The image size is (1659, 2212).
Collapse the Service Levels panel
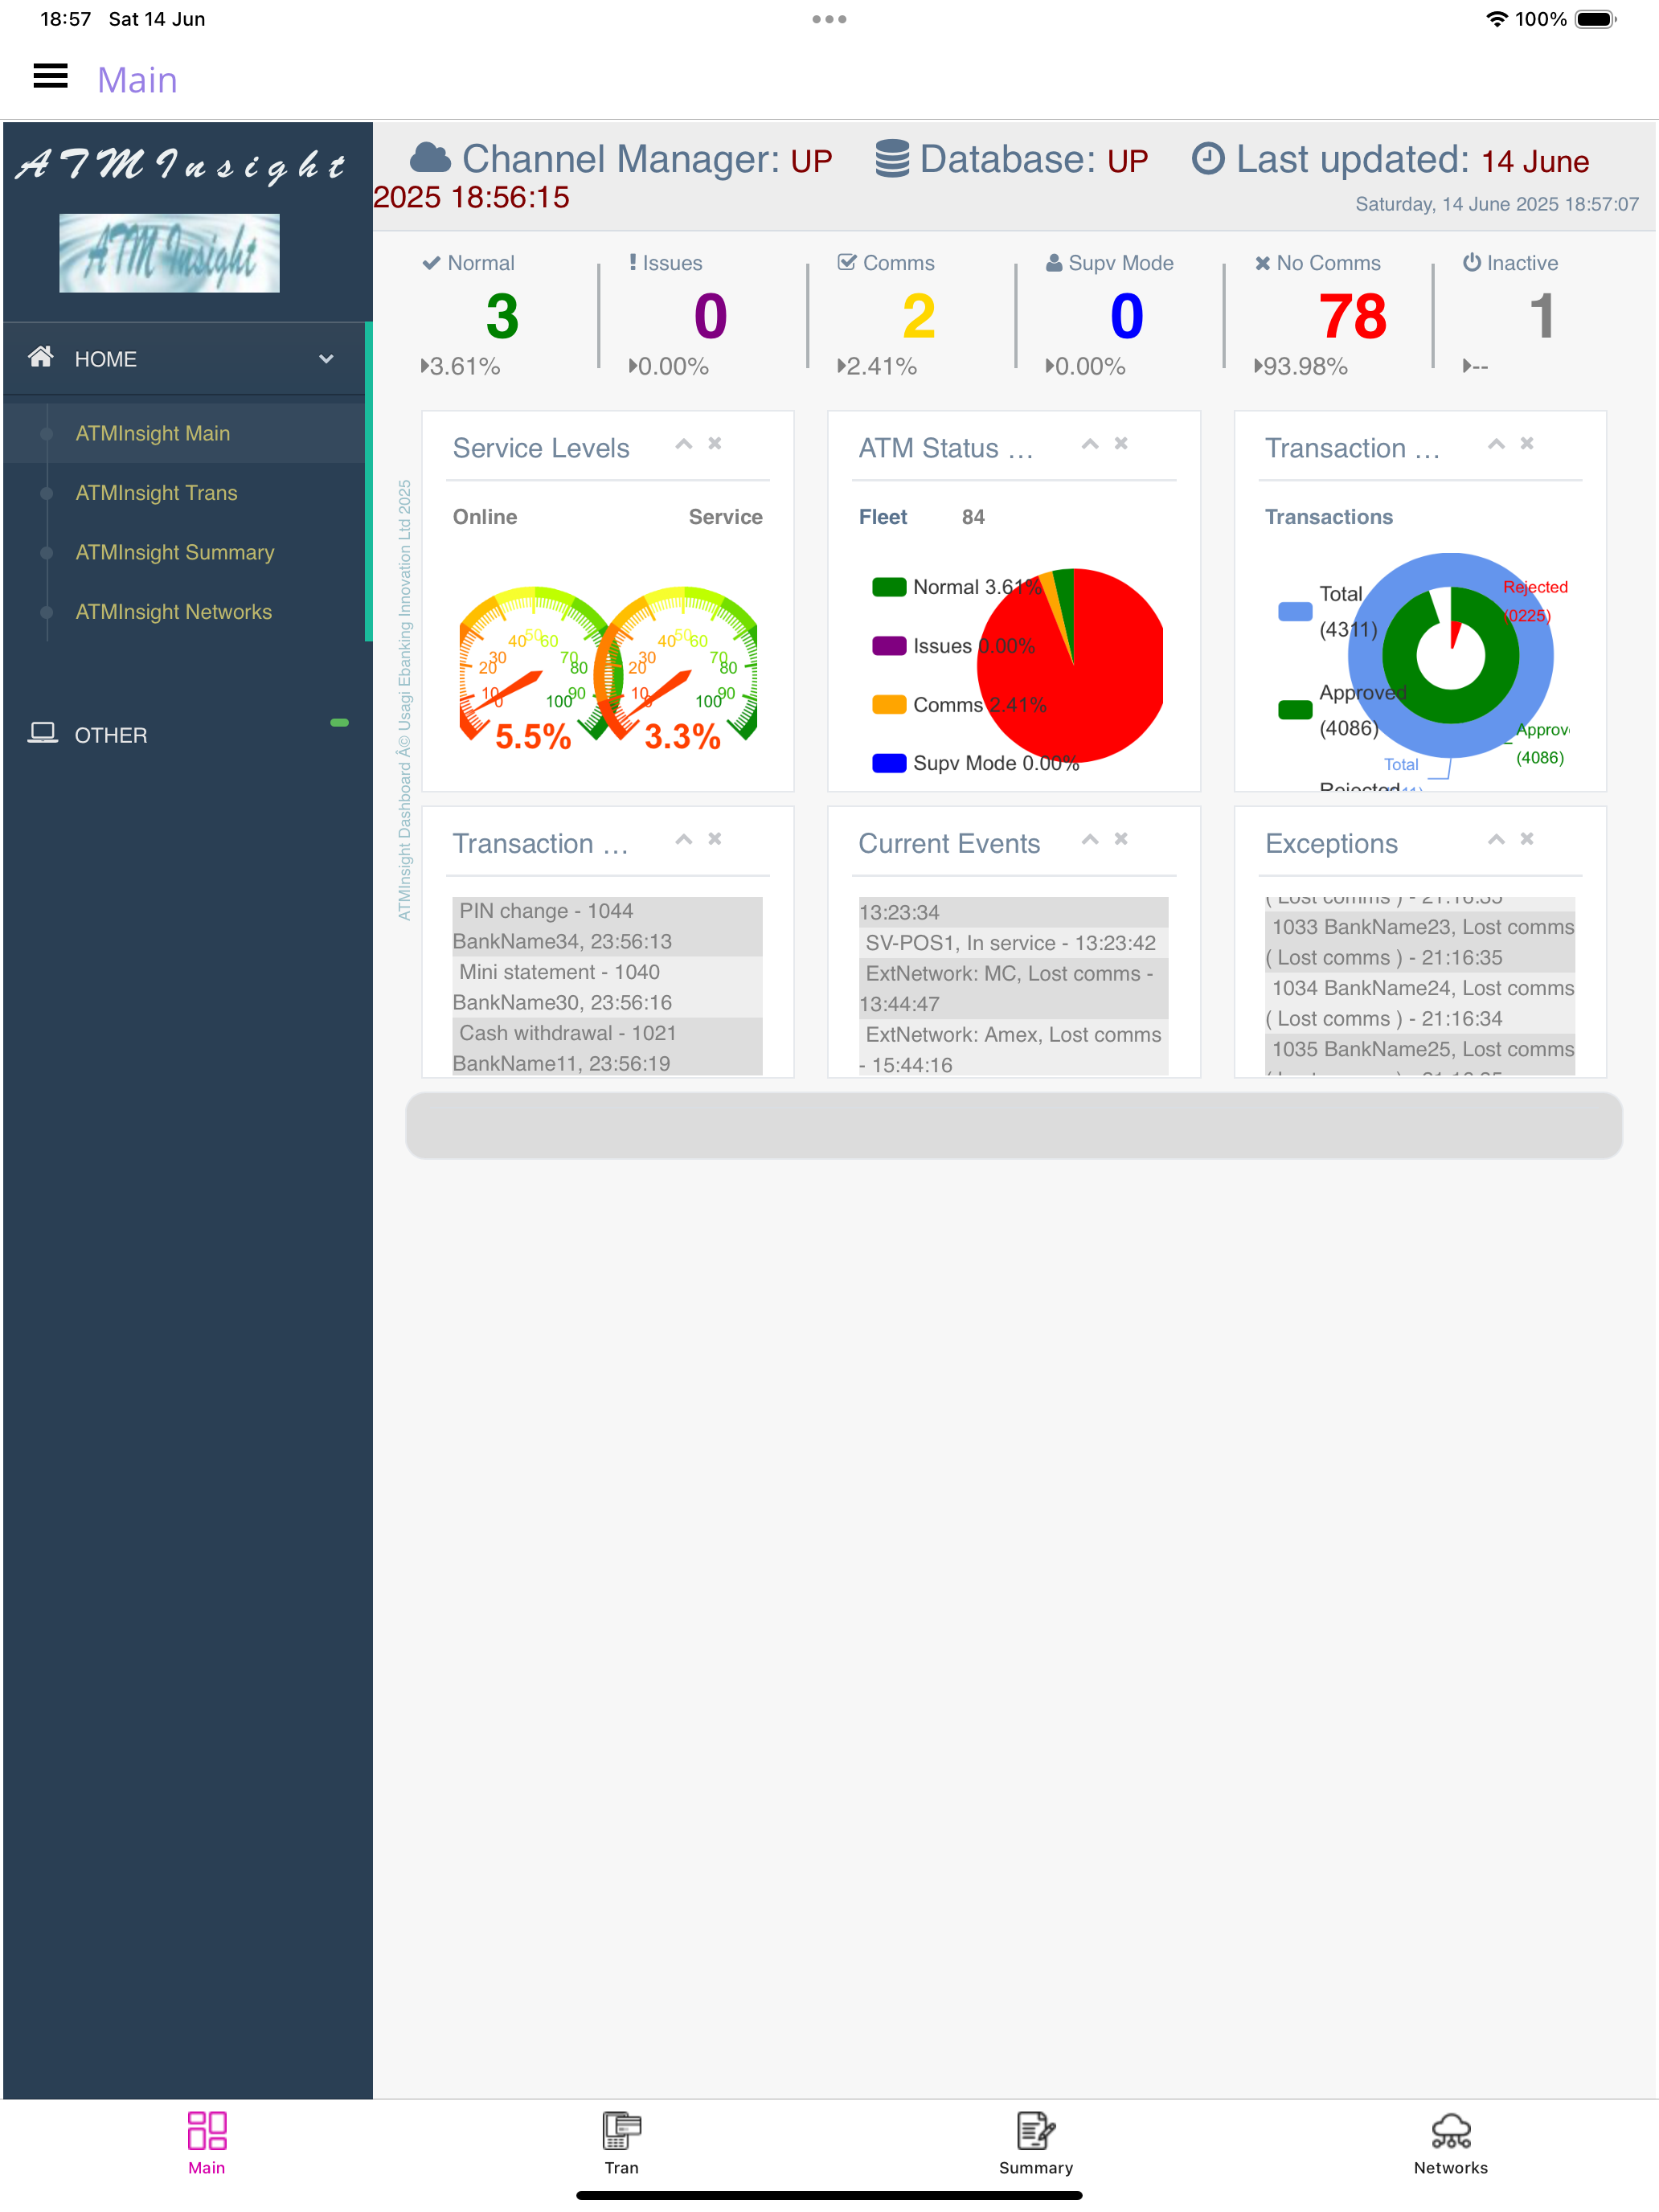point(684,444)
